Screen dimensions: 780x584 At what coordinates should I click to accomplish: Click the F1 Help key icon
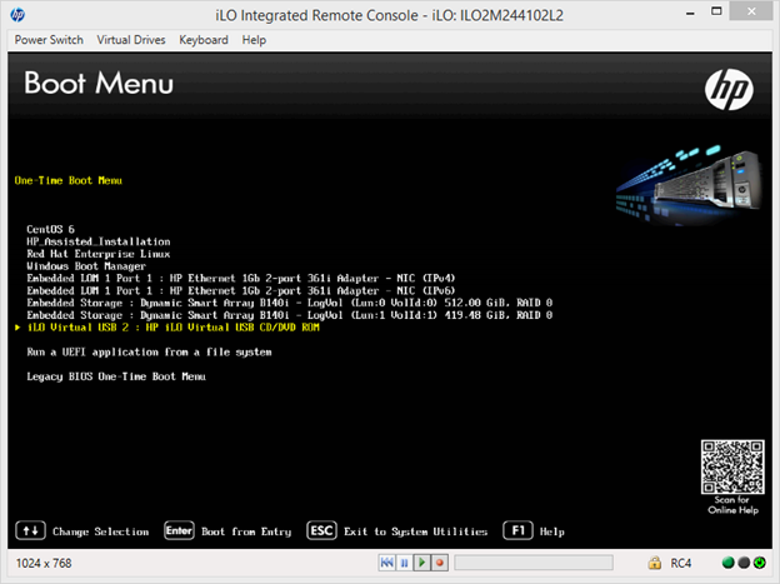tap(518, 531)
